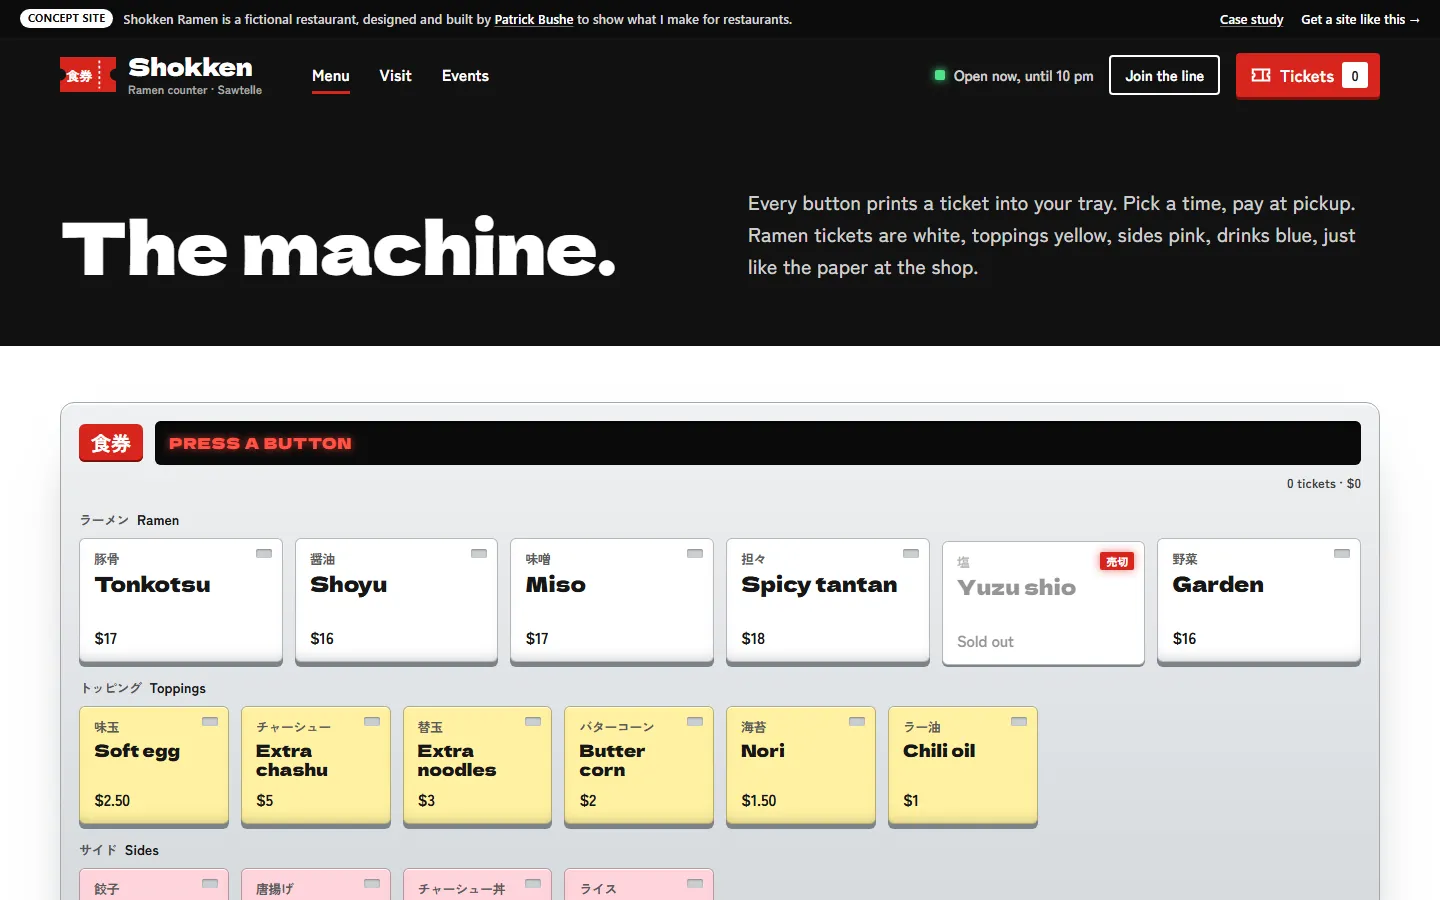Go to the Events nav tab
1440x900 pixels.
tap(465, 76)
